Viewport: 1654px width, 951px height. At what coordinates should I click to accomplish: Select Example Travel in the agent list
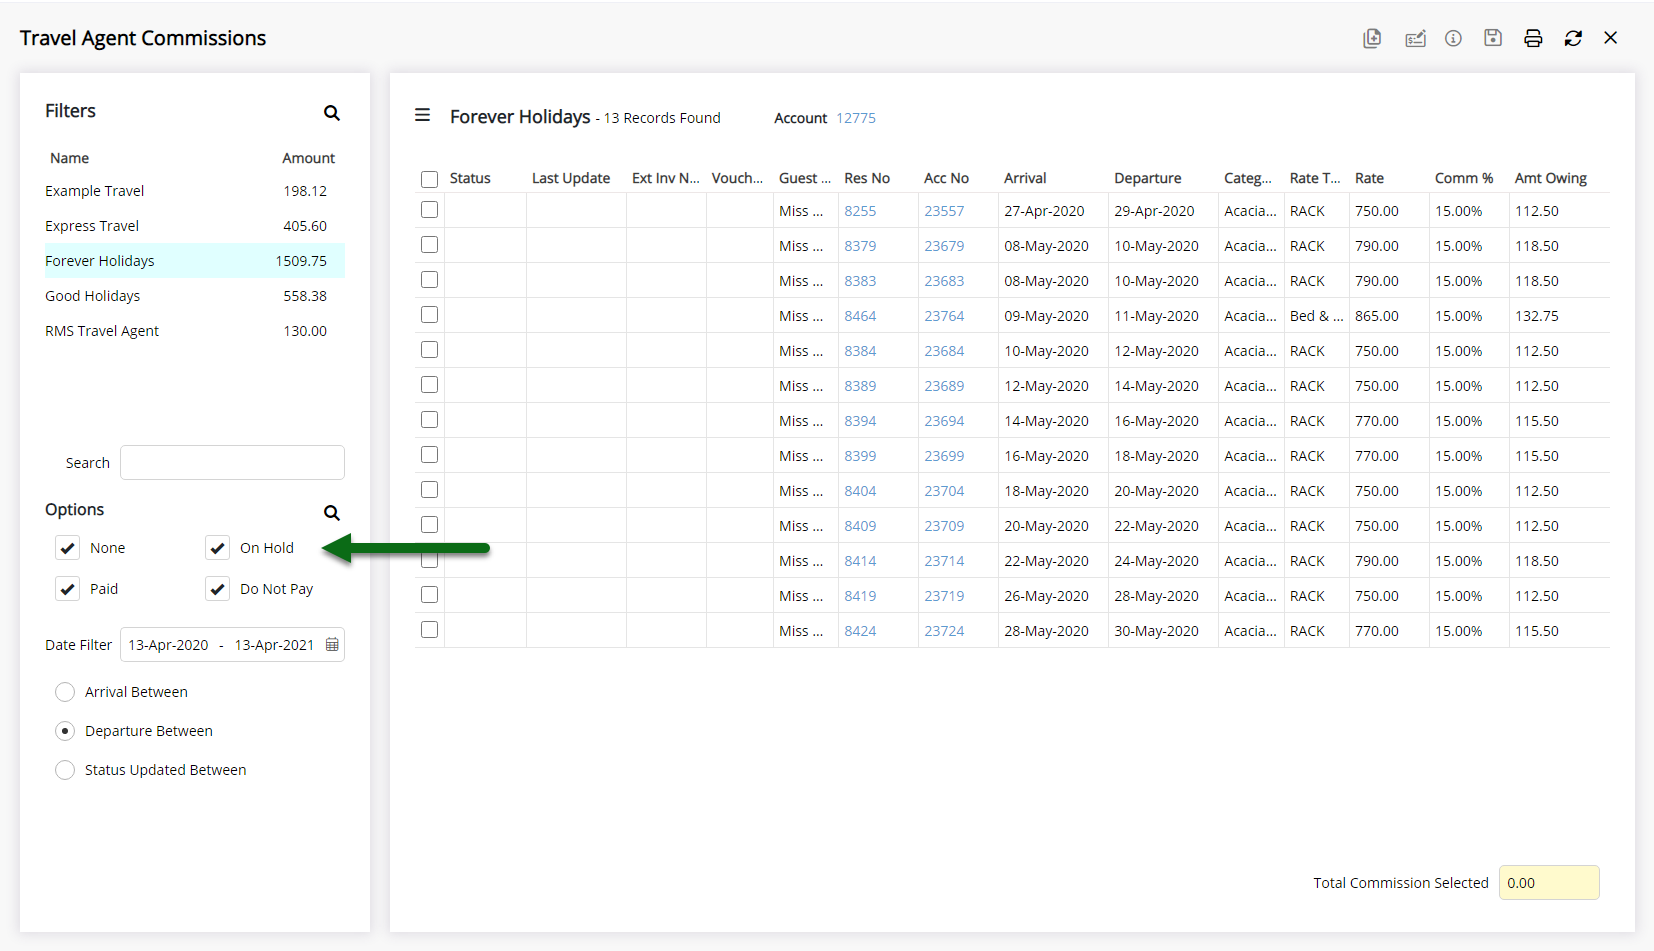[x=195, y=191]
